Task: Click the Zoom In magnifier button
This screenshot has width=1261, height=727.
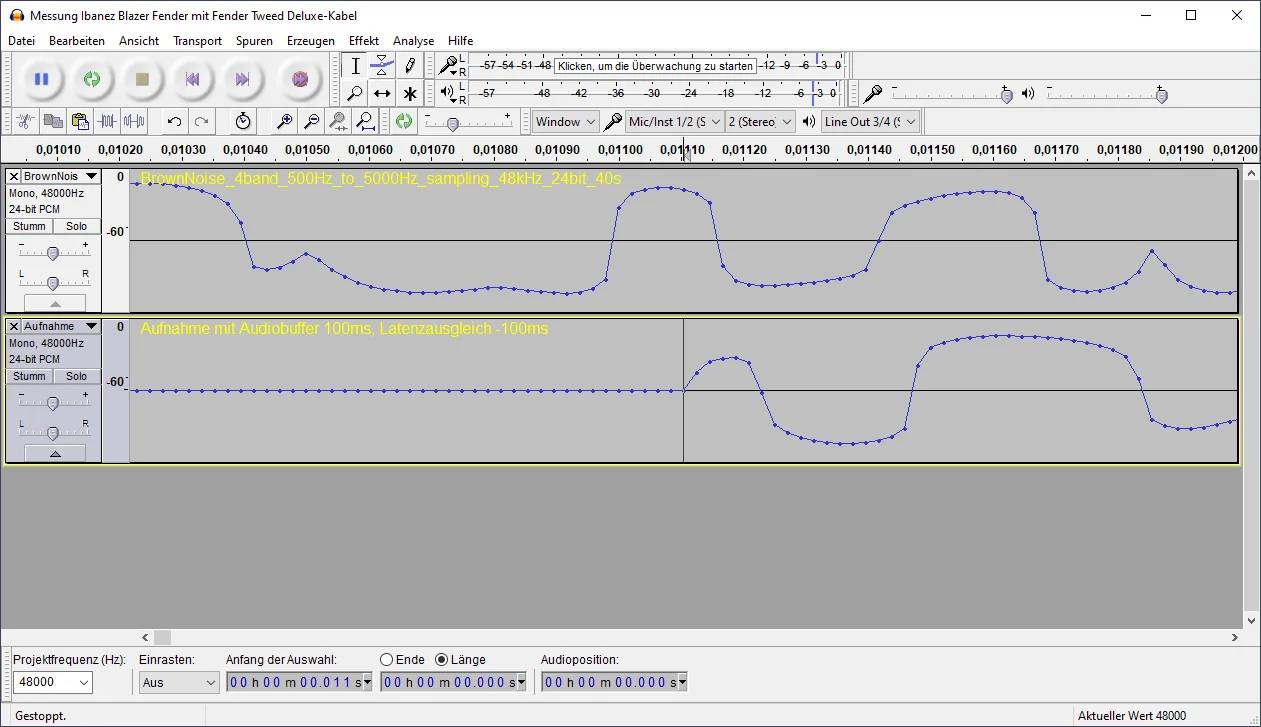Action: (x=285, y=122)
